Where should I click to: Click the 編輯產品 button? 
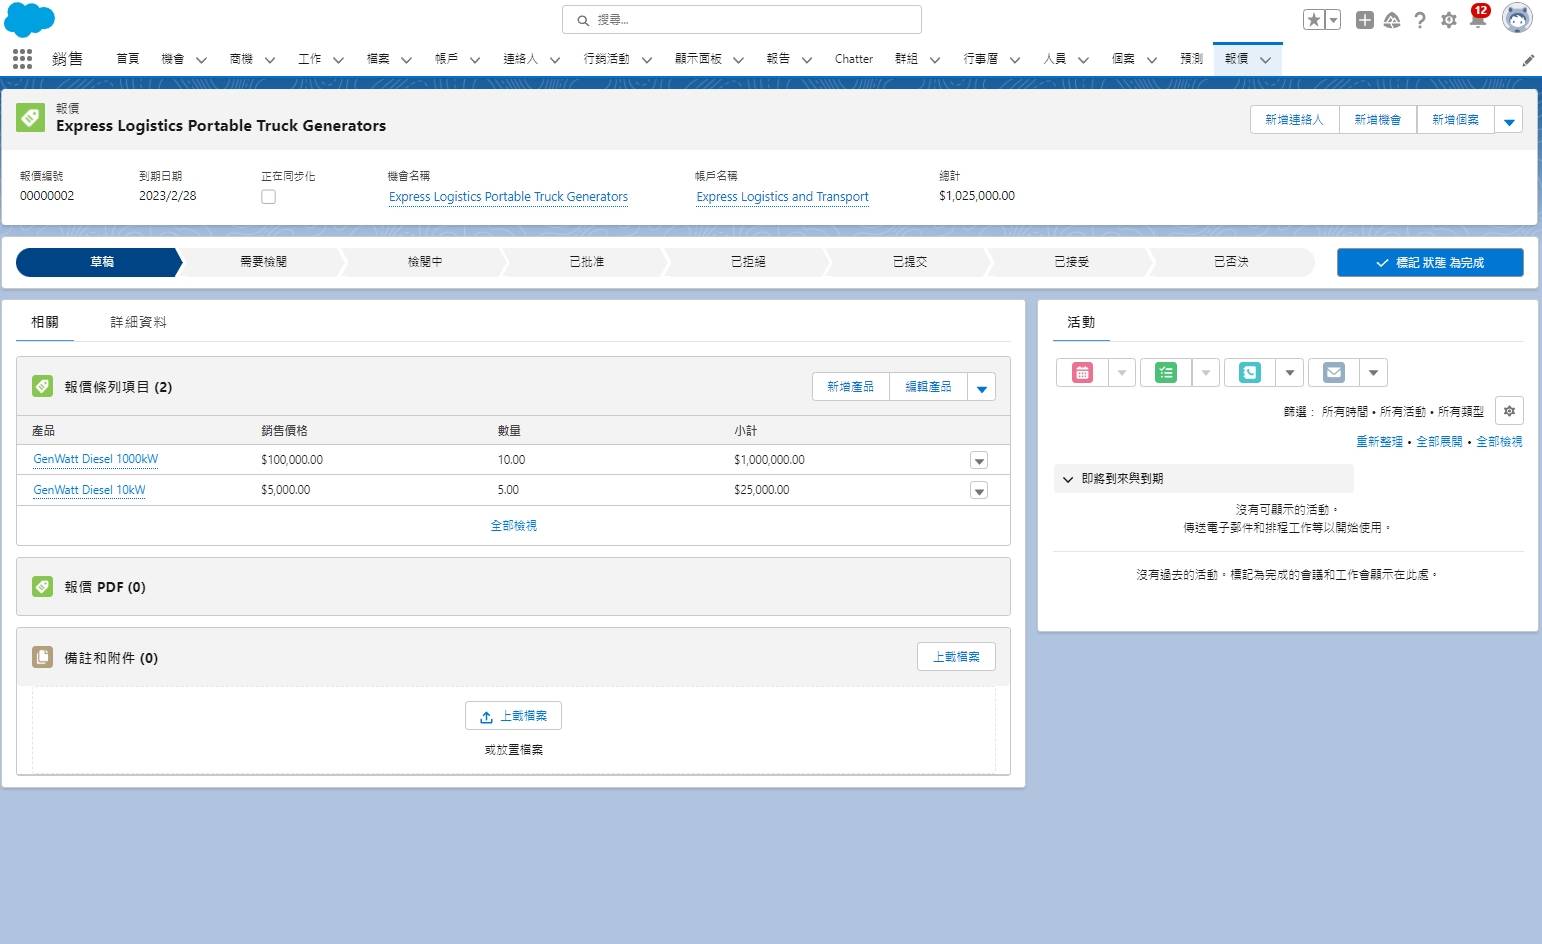point(928,387)
